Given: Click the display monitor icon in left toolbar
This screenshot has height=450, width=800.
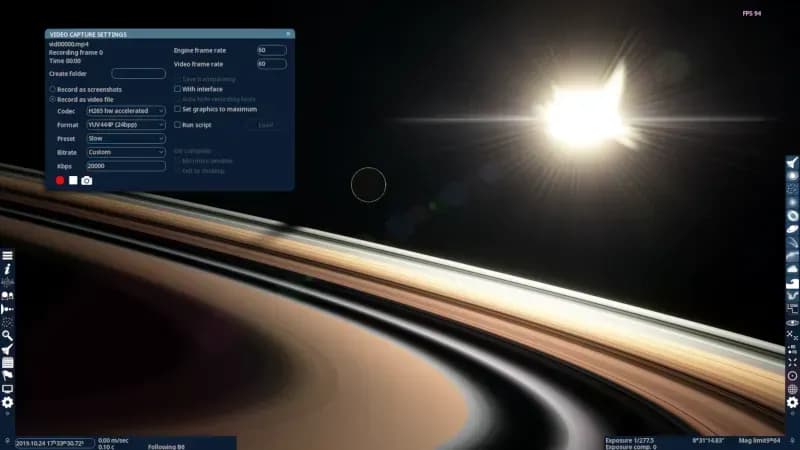Looking at the screenshot, I should pyautogui.click(x=7, y=388).
